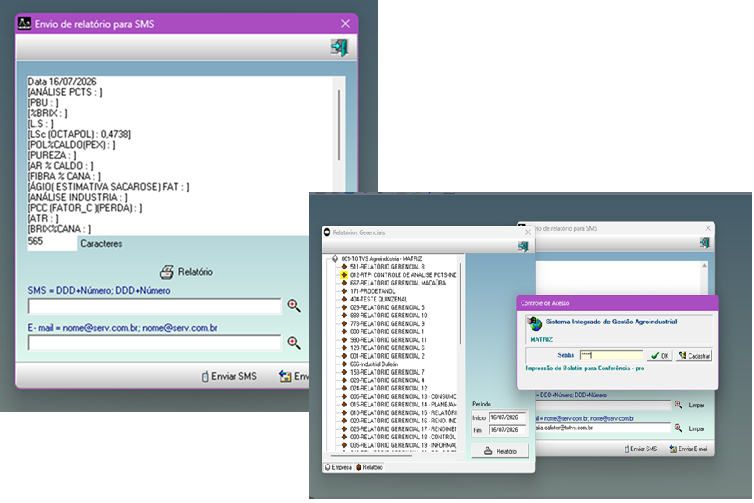Click the app icon in the large Envio de relatório title bar
The width and height of the screenshot is (754, 503).
24,23
